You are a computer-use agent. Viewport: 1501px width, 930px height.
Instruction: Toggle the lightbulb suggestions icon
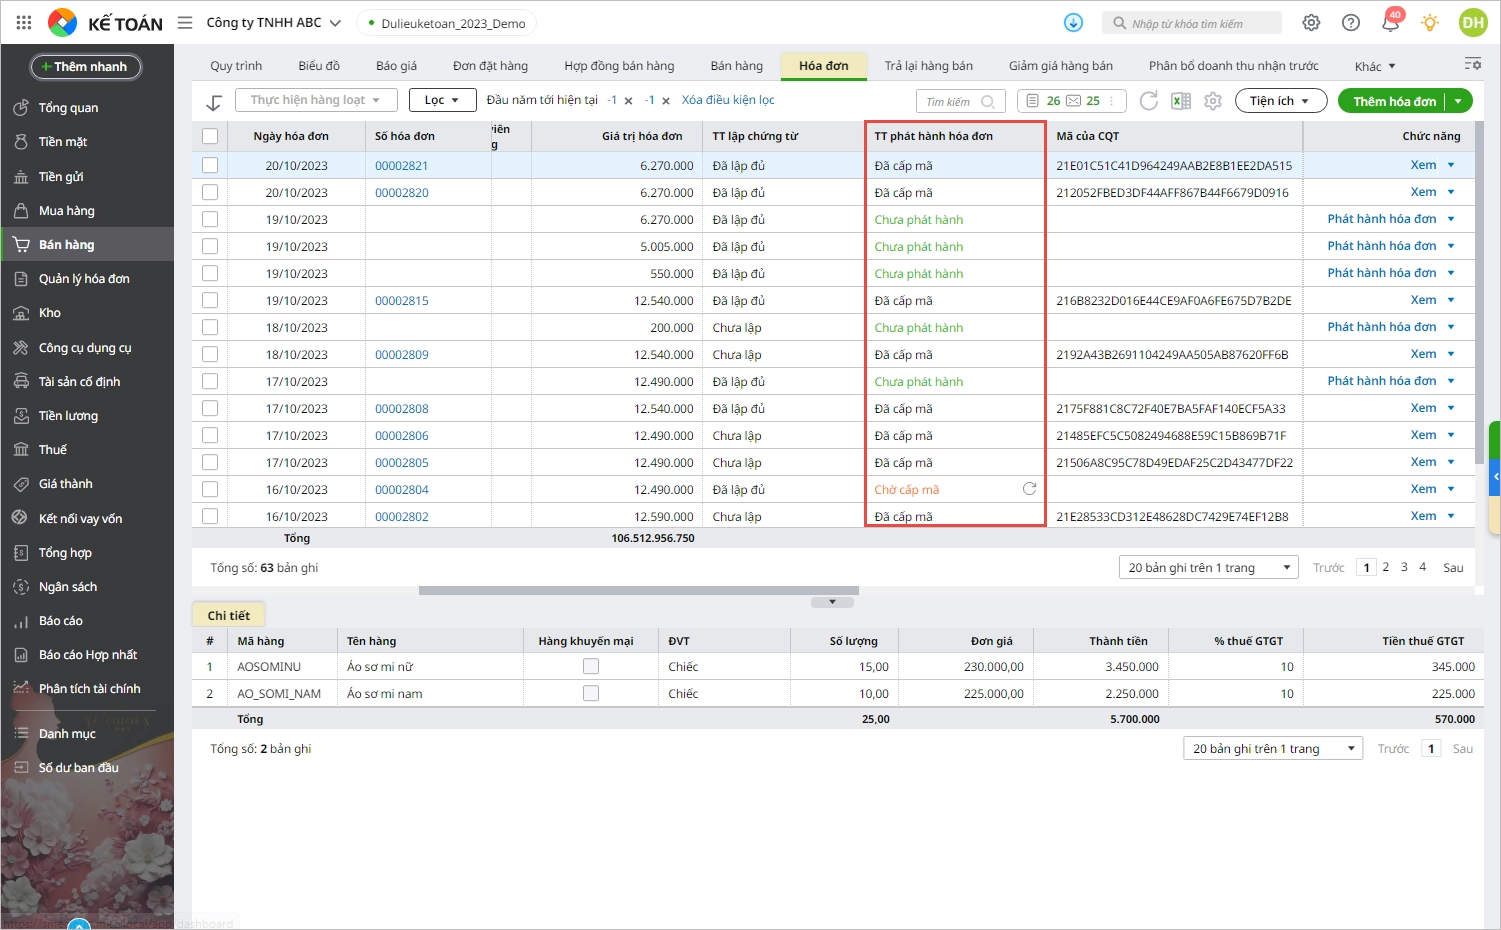tap(1430, 23)
